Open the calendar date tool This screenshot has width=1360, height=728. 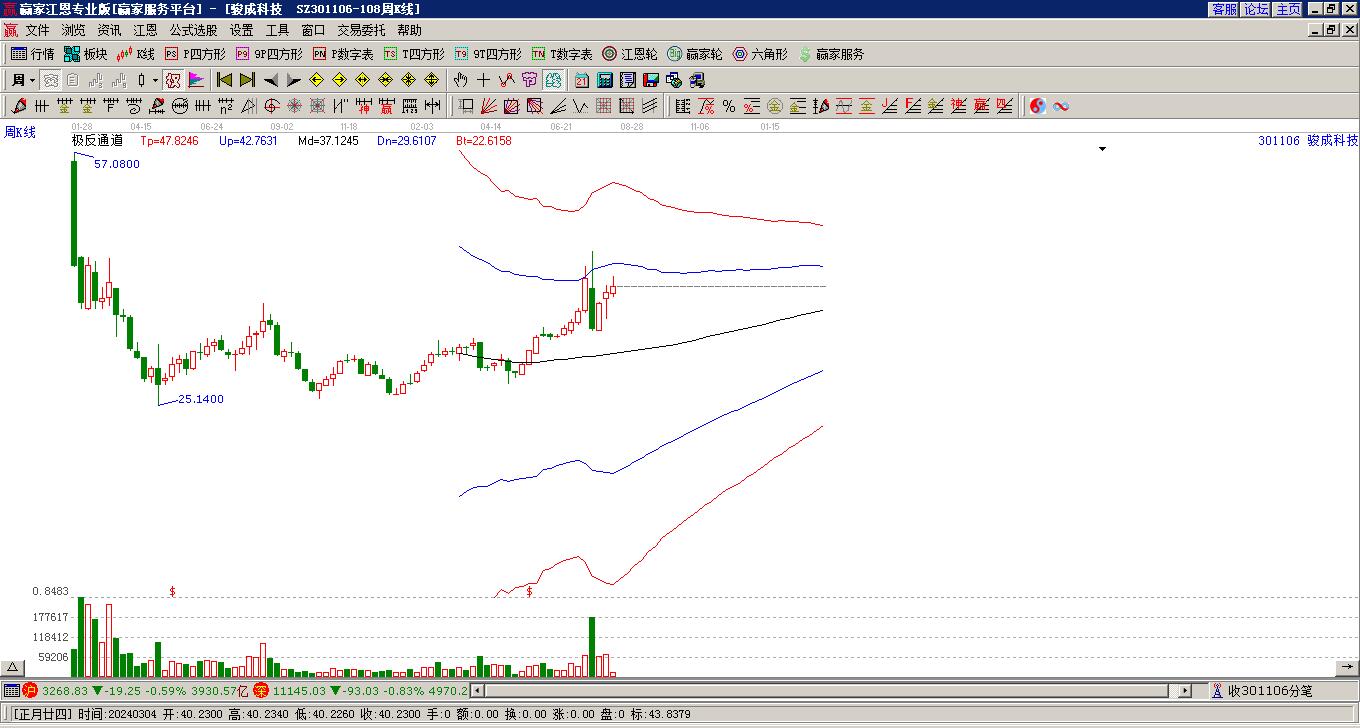tap(583, 80)
